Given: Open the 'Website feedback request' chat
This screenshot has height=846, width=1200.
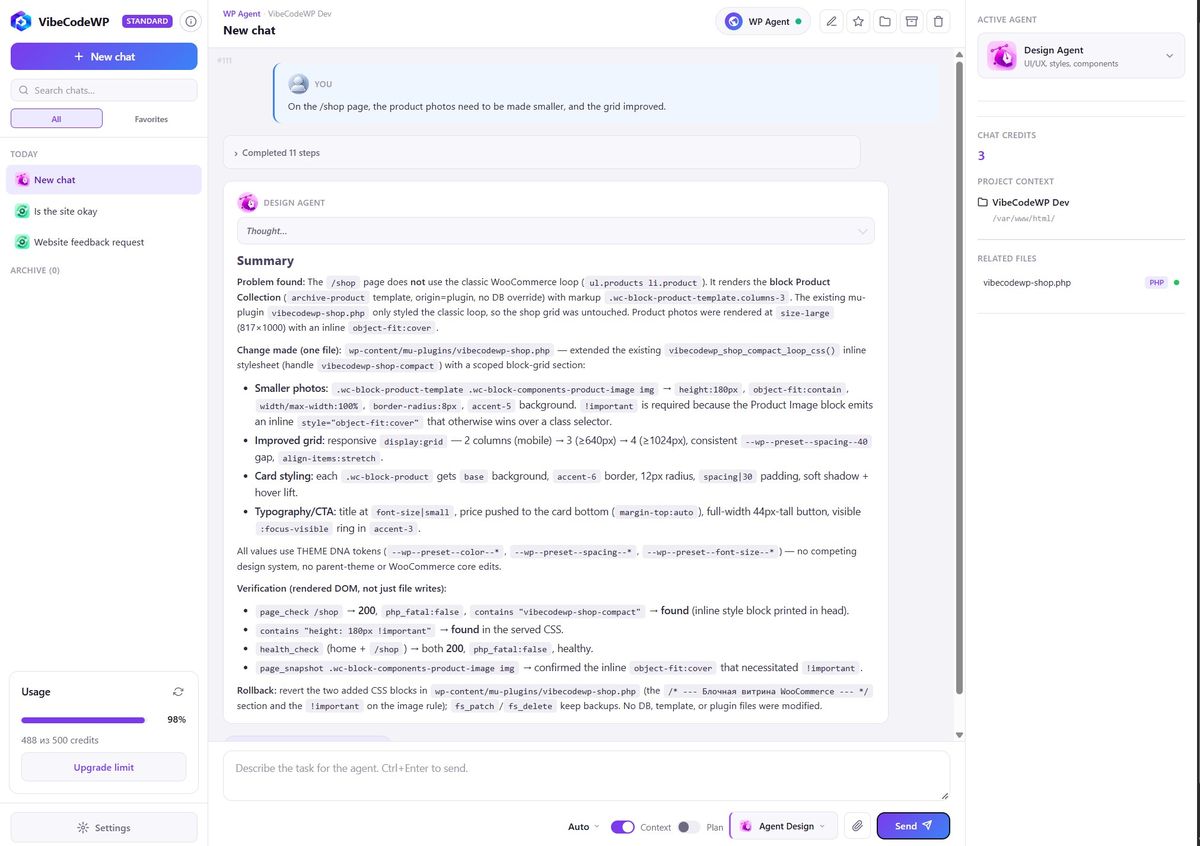Looking at the screenshot, I should pyautogui.click(x=103, y=242).
